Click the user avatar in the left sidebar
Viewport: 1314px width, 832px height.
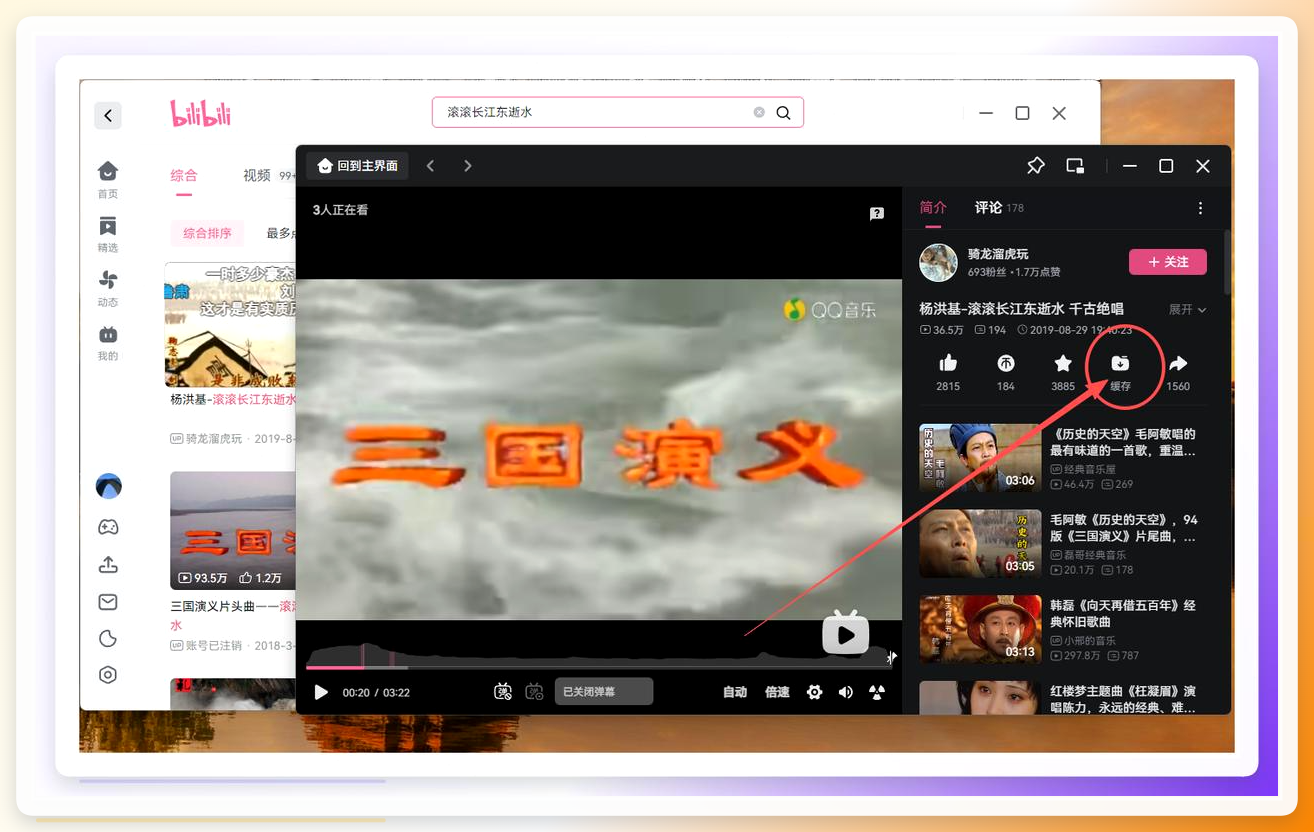click(108, 487)
